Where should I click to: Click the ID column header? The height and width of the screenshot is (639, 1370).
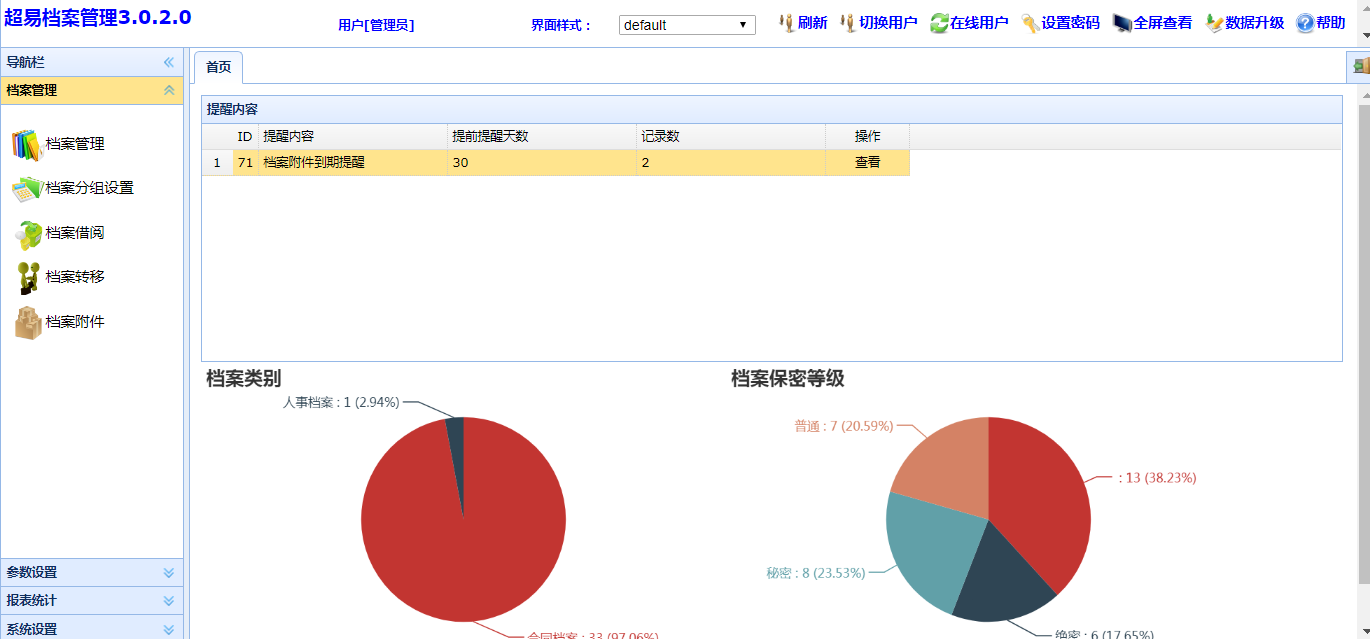245,136
